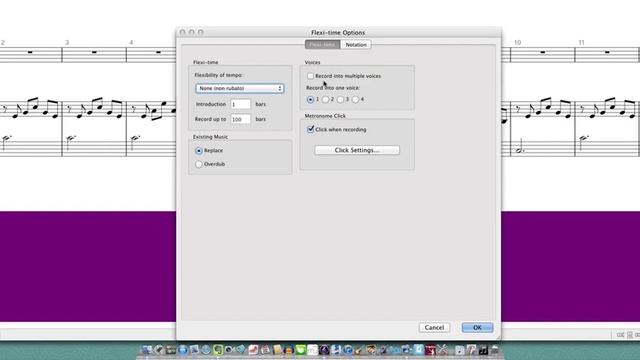Select voice 1 radio button

point(310,99)
